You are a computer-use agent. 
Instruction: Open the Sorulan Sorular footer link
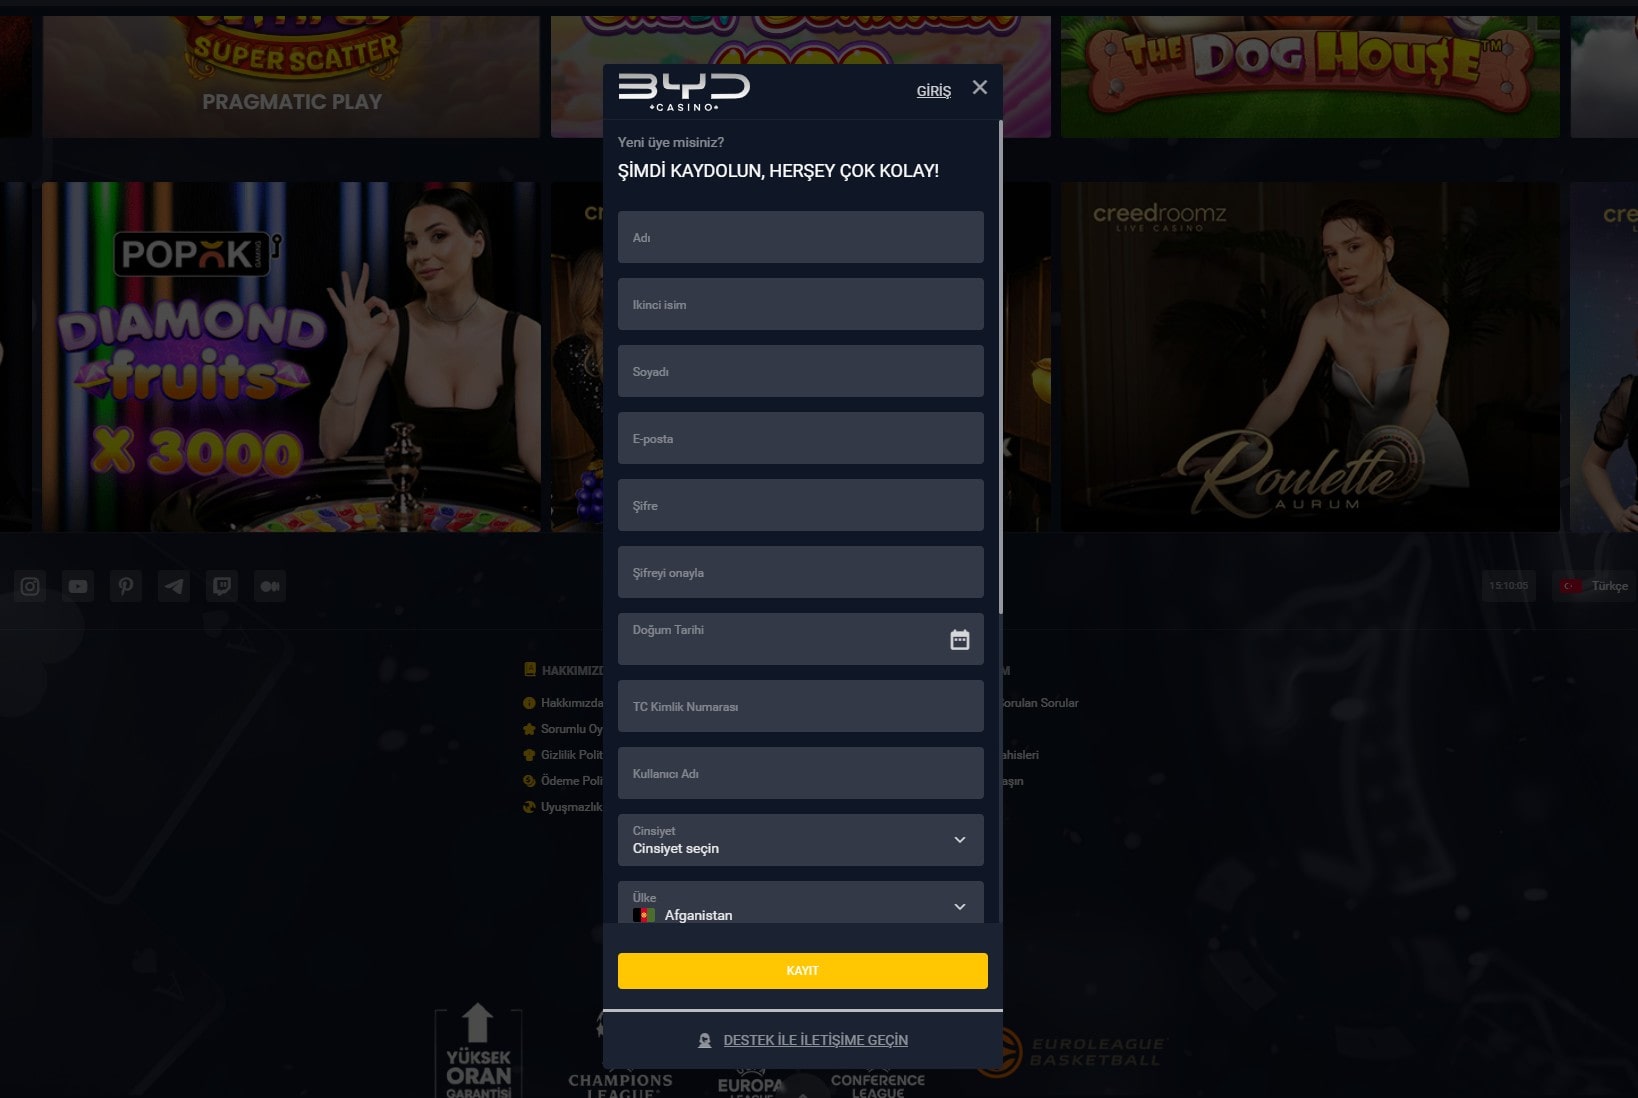coord(1040,703)
